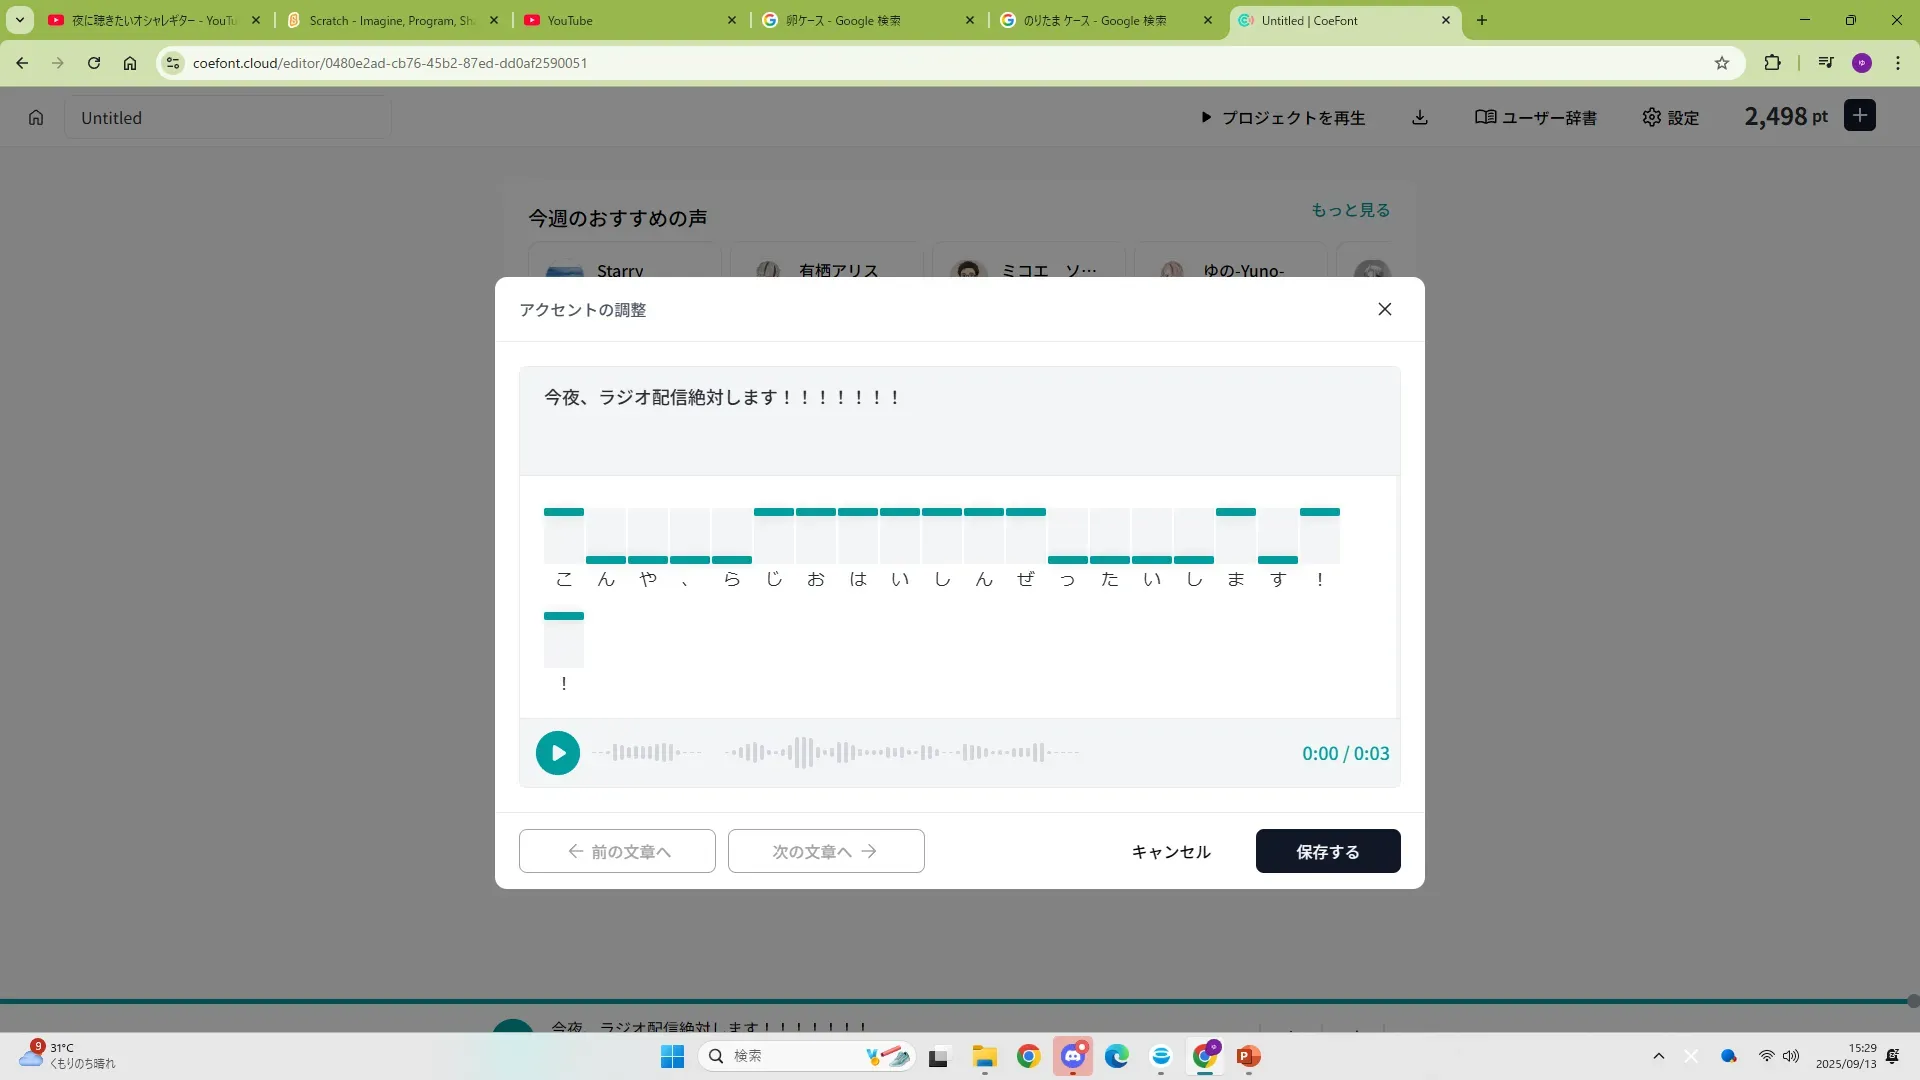
Task: Bookmark this page with the star icon
Action: coord(1721,63)
